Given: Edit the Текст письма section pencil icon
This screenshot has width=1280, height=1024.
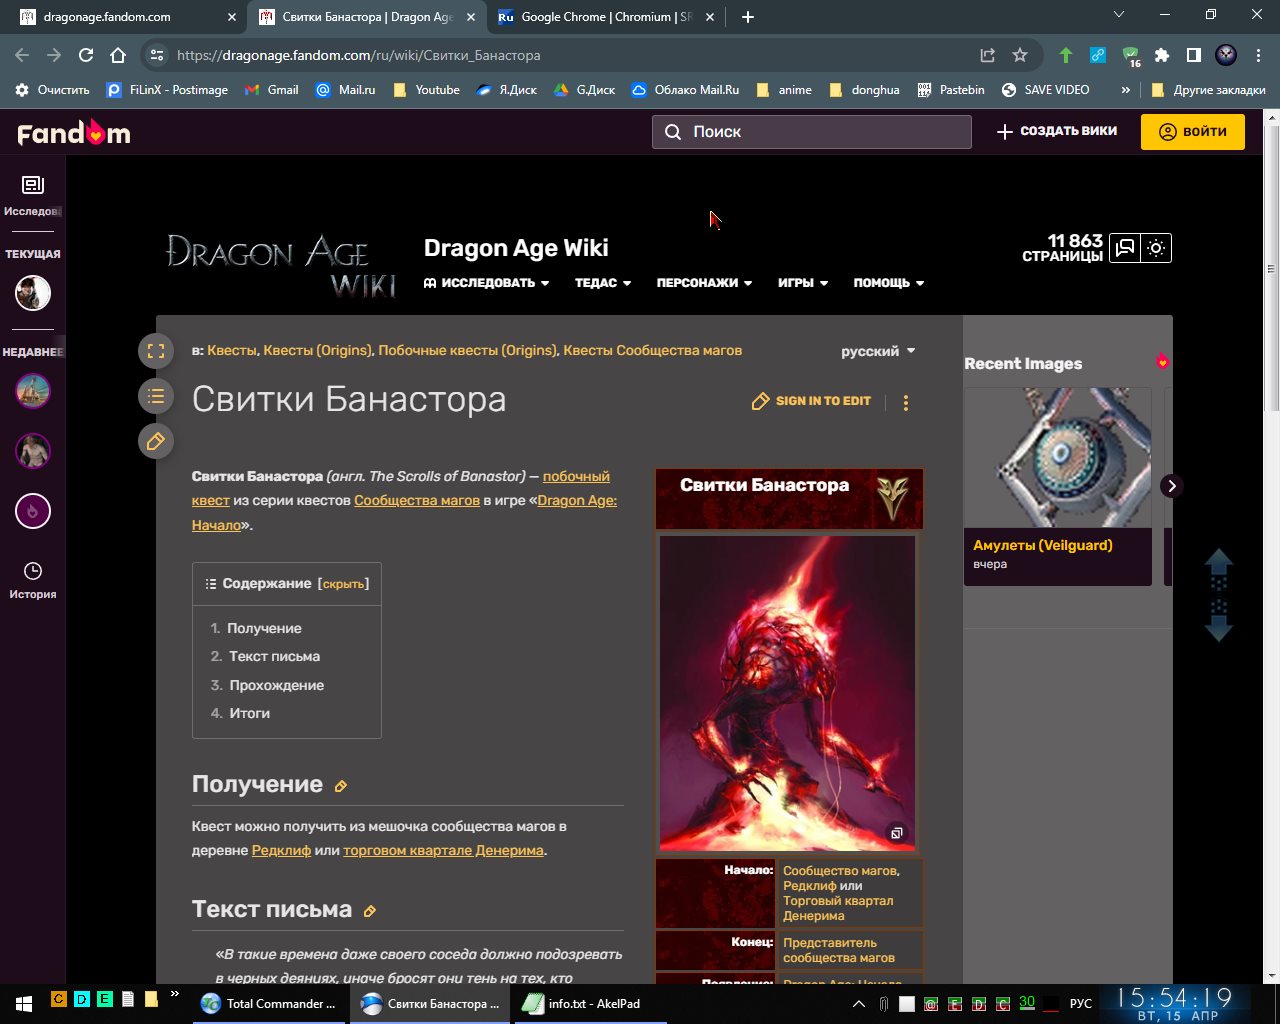Looking at the screenshot, I should (370, 911).
